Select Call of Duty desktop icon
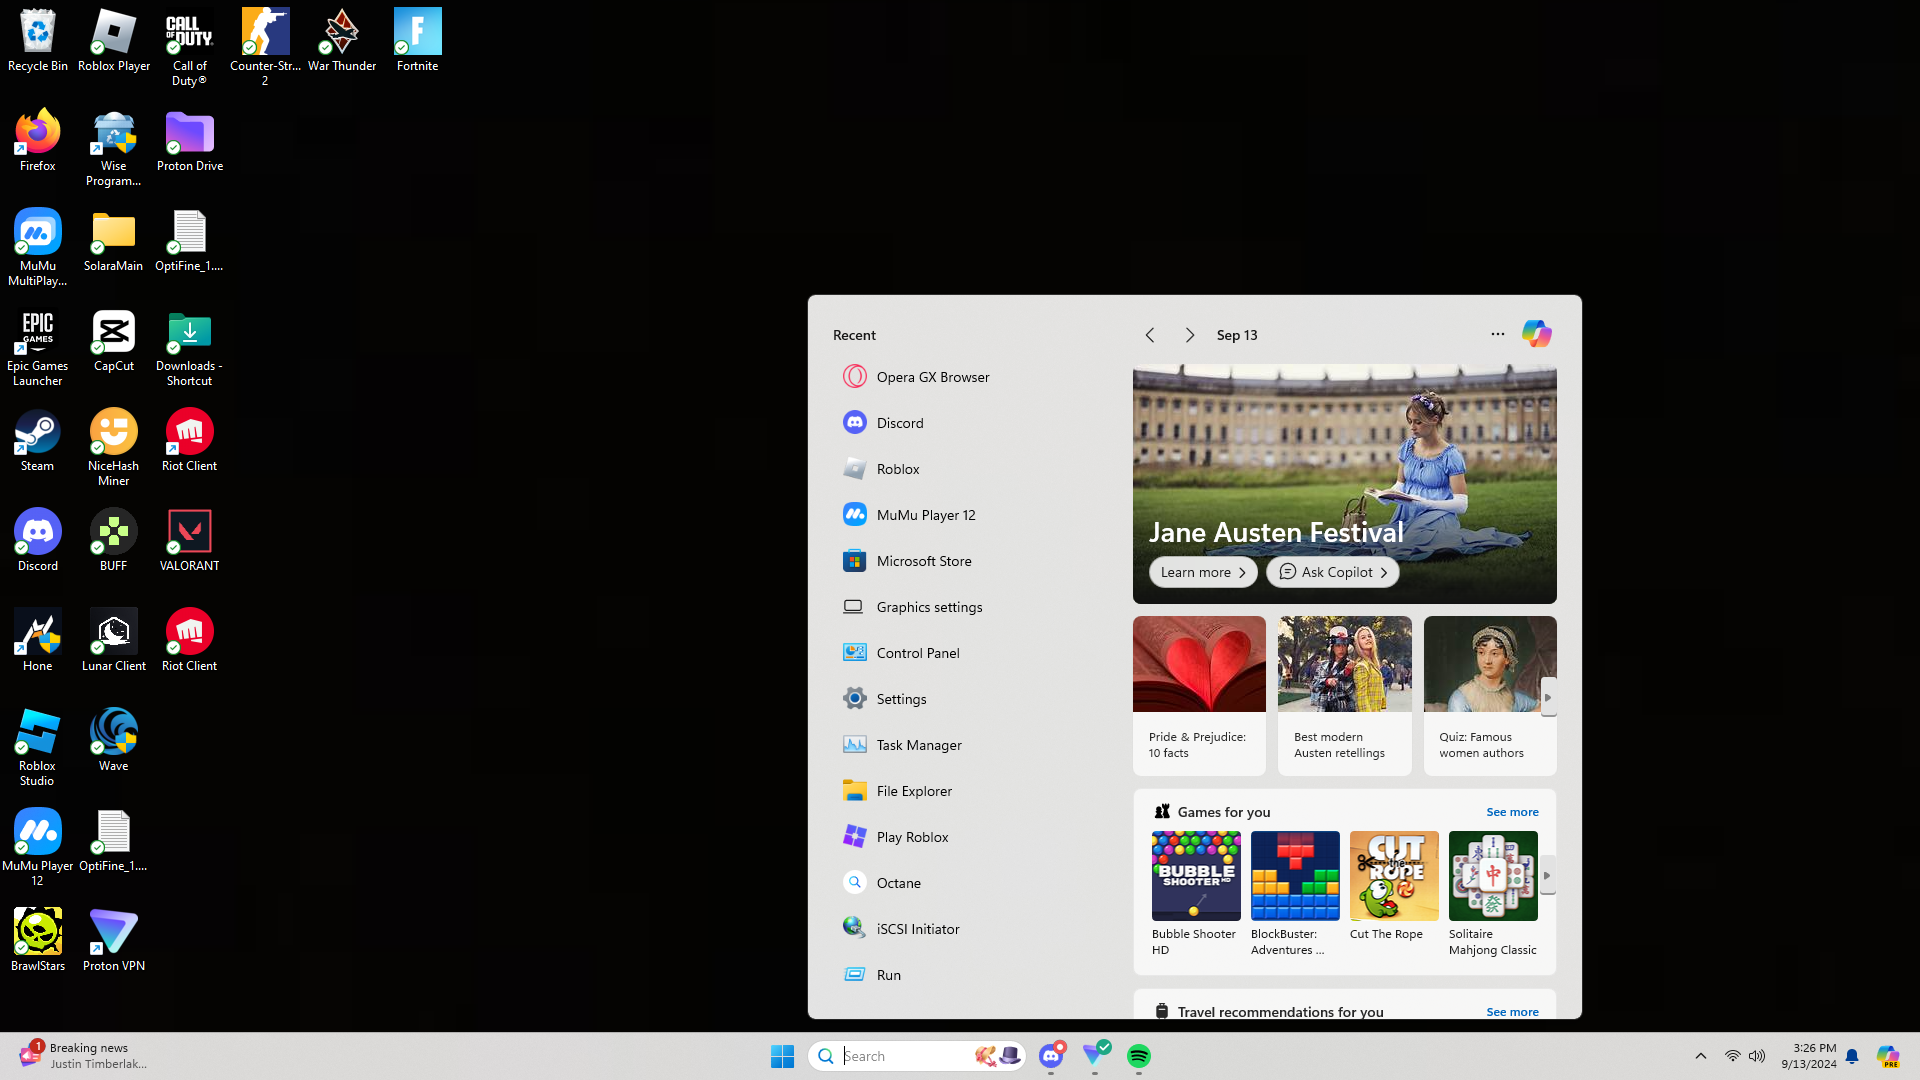Viewport: 1920px width, 1080px height. 190,48
